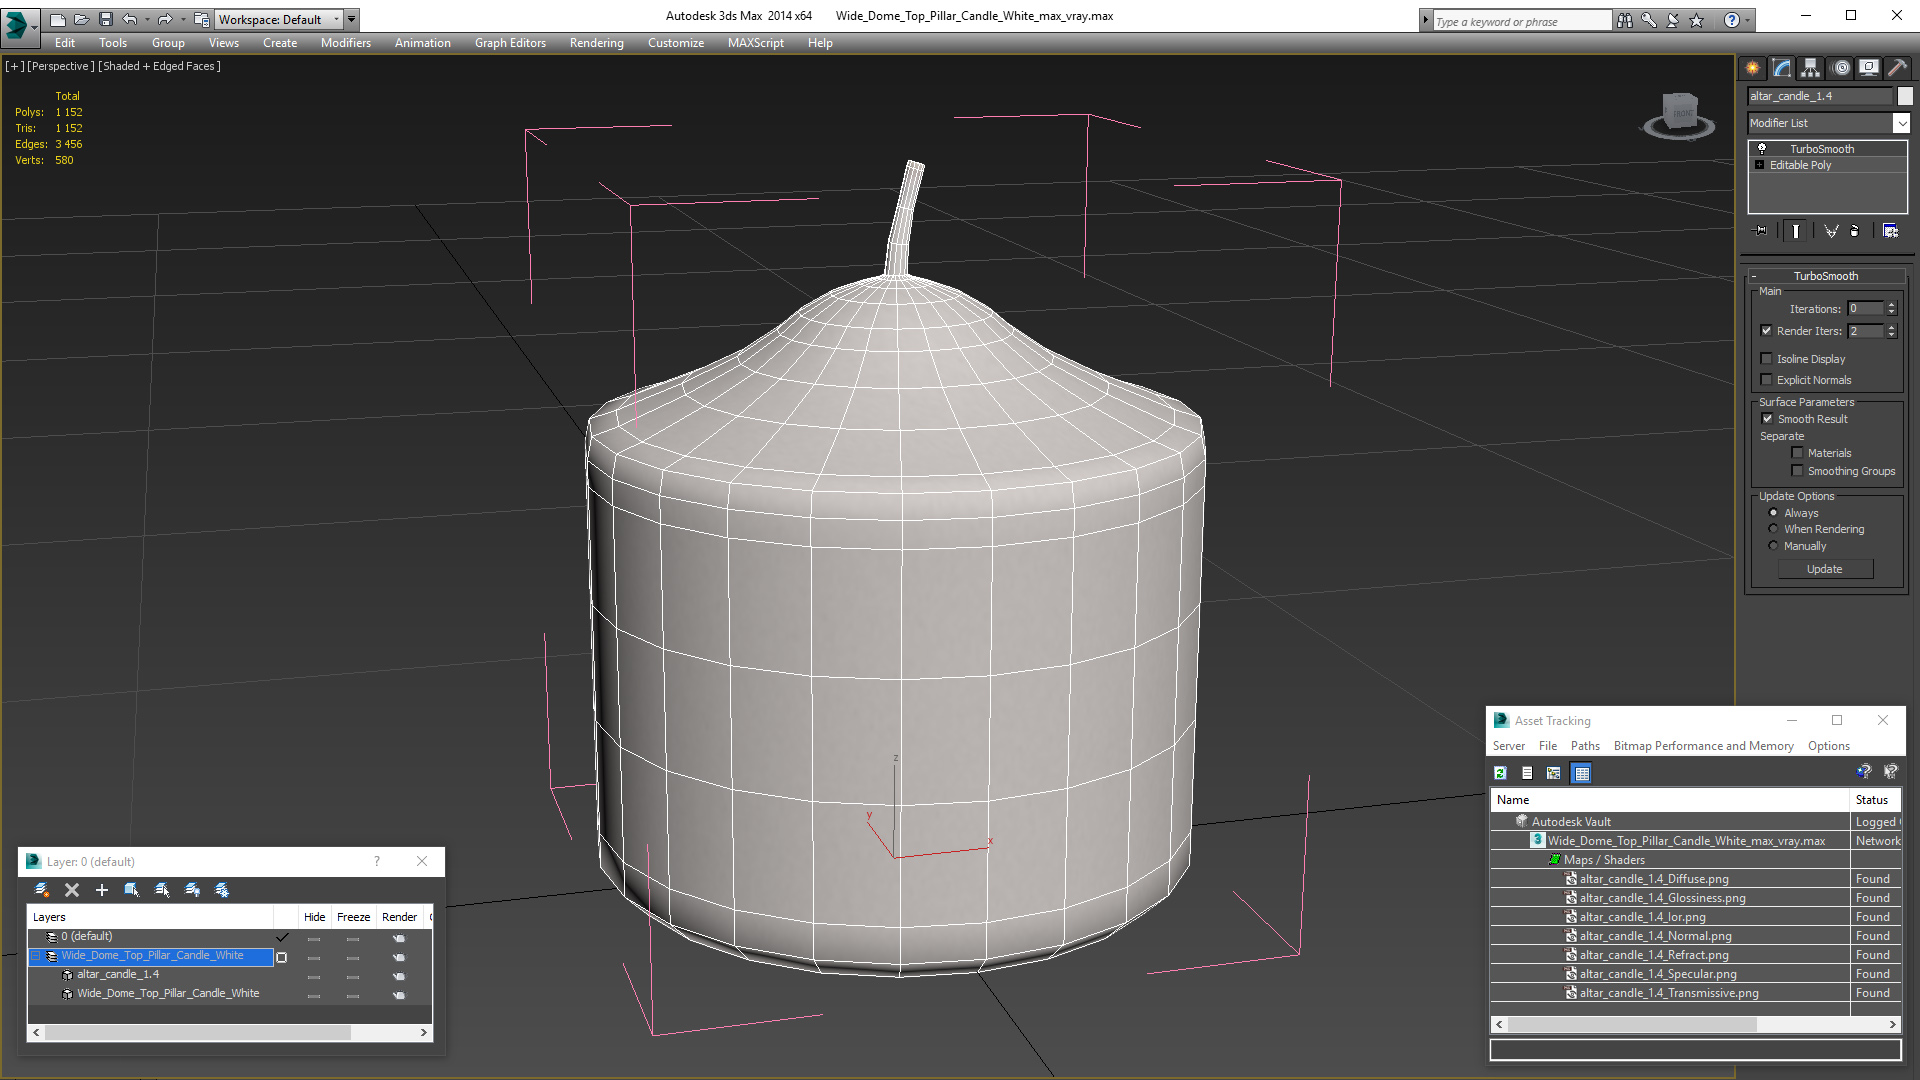
Task: Click Configure Modifier Sets icon
Action: point(1890,231)
